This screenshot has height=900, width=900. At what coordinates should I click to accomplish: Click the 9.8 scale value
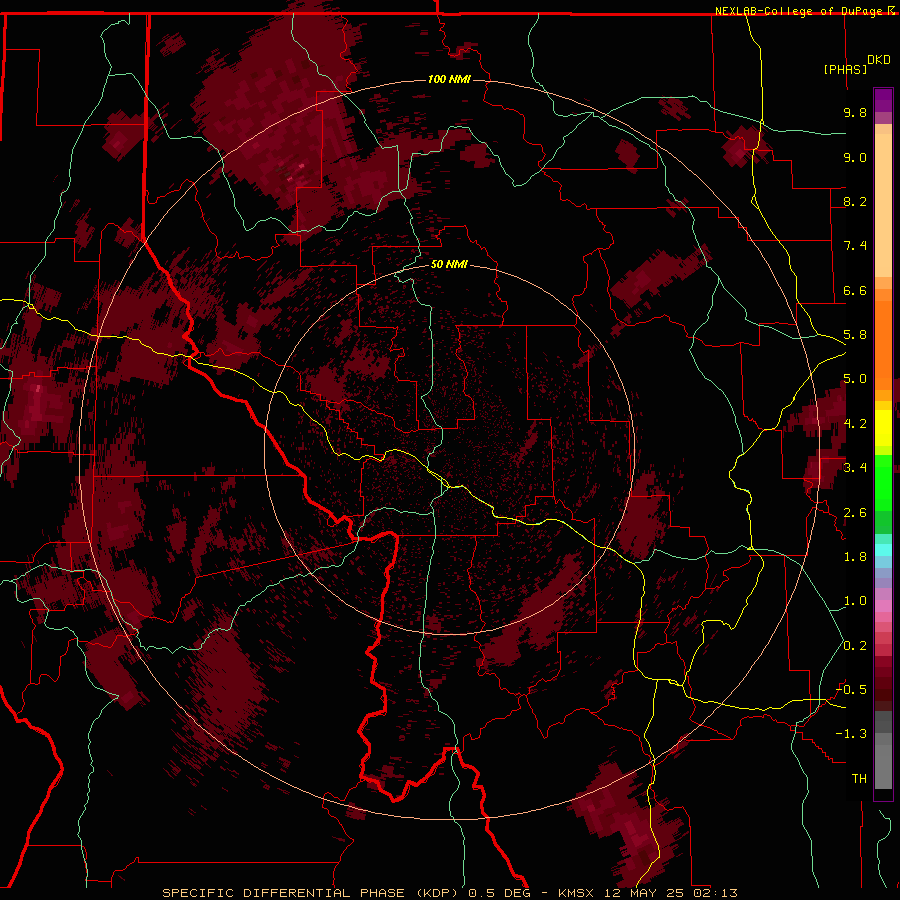click(x=855, y=112)
